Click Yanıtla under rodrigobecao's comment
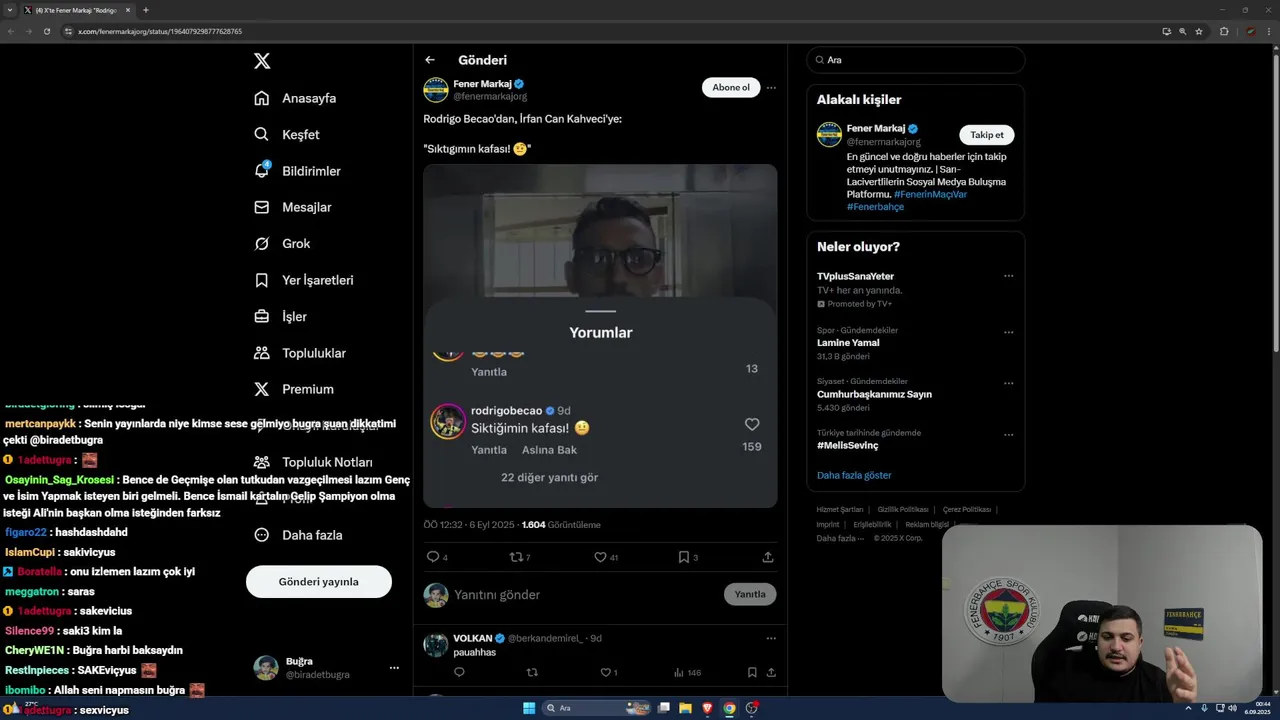1280x720 pixels. [x=489, y=450]
